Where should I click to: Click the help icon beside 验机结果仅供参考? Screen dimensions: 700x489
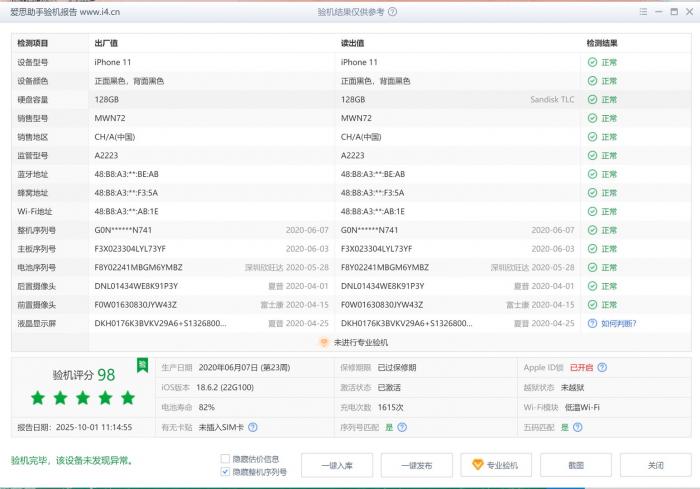coord(392,12)
